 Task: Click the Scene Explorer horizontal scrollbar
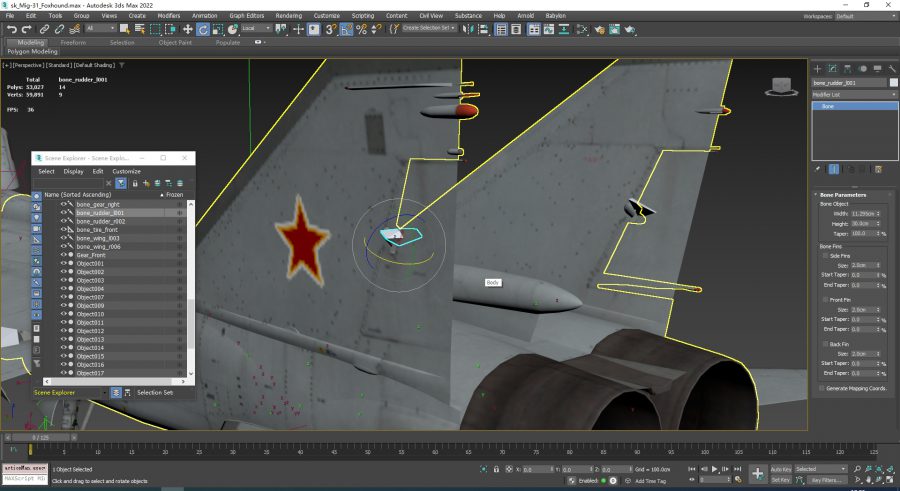pyautogui.click(x=114, y=381)
